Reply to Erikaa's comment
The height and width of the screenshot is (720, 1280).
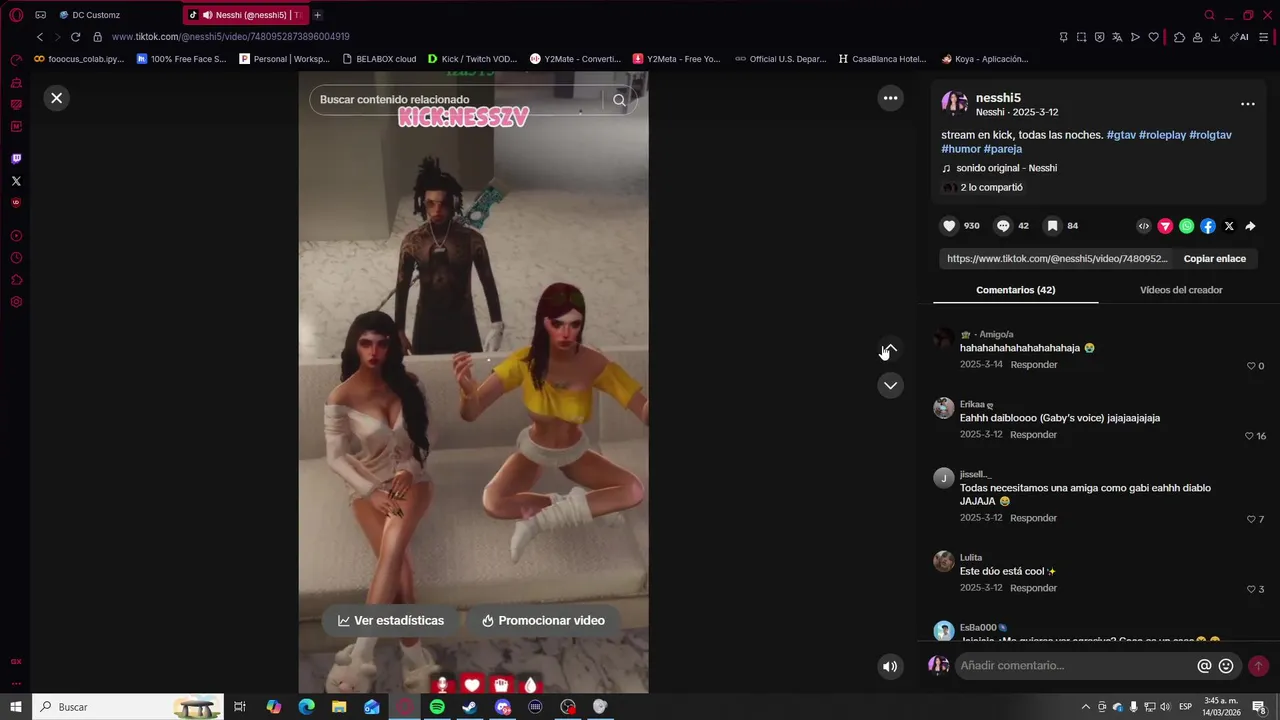tap(1033, 435)
